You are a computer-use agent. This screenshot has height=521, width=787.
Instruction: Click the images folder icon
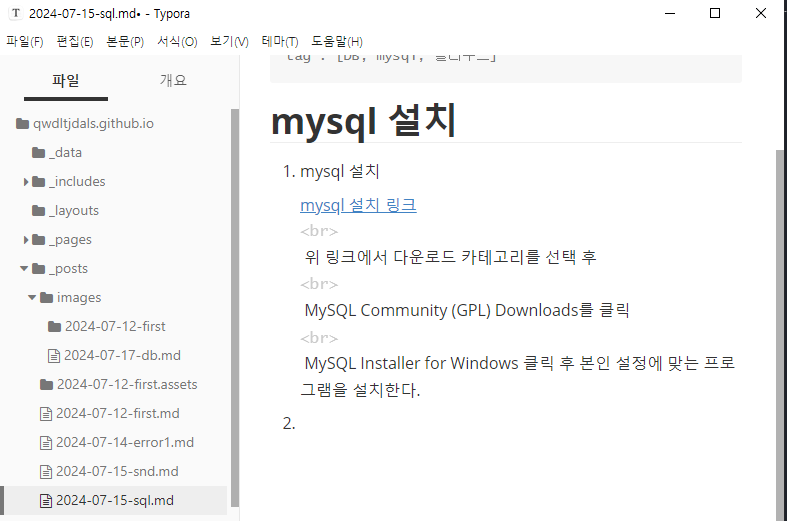point(47,298)
